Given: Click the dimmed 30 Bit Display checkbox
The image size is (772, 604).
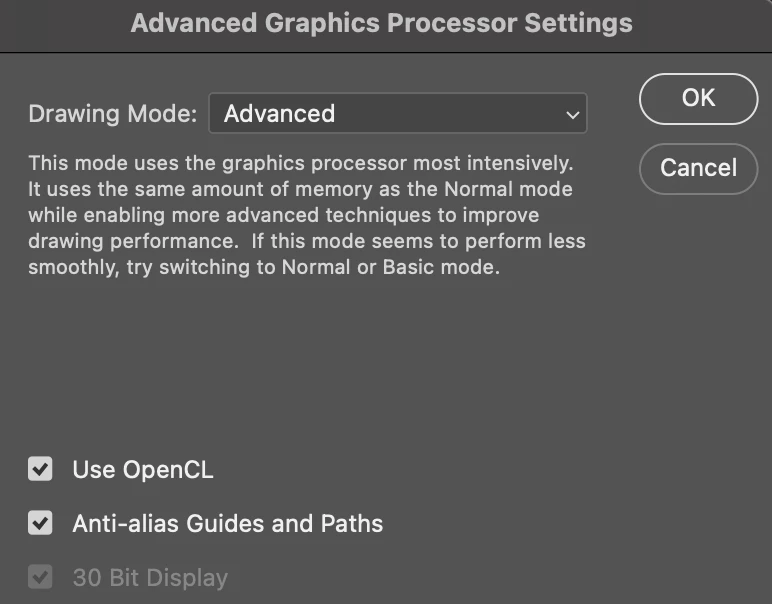Looking at the screenshot, I should (x=40, y=577).
